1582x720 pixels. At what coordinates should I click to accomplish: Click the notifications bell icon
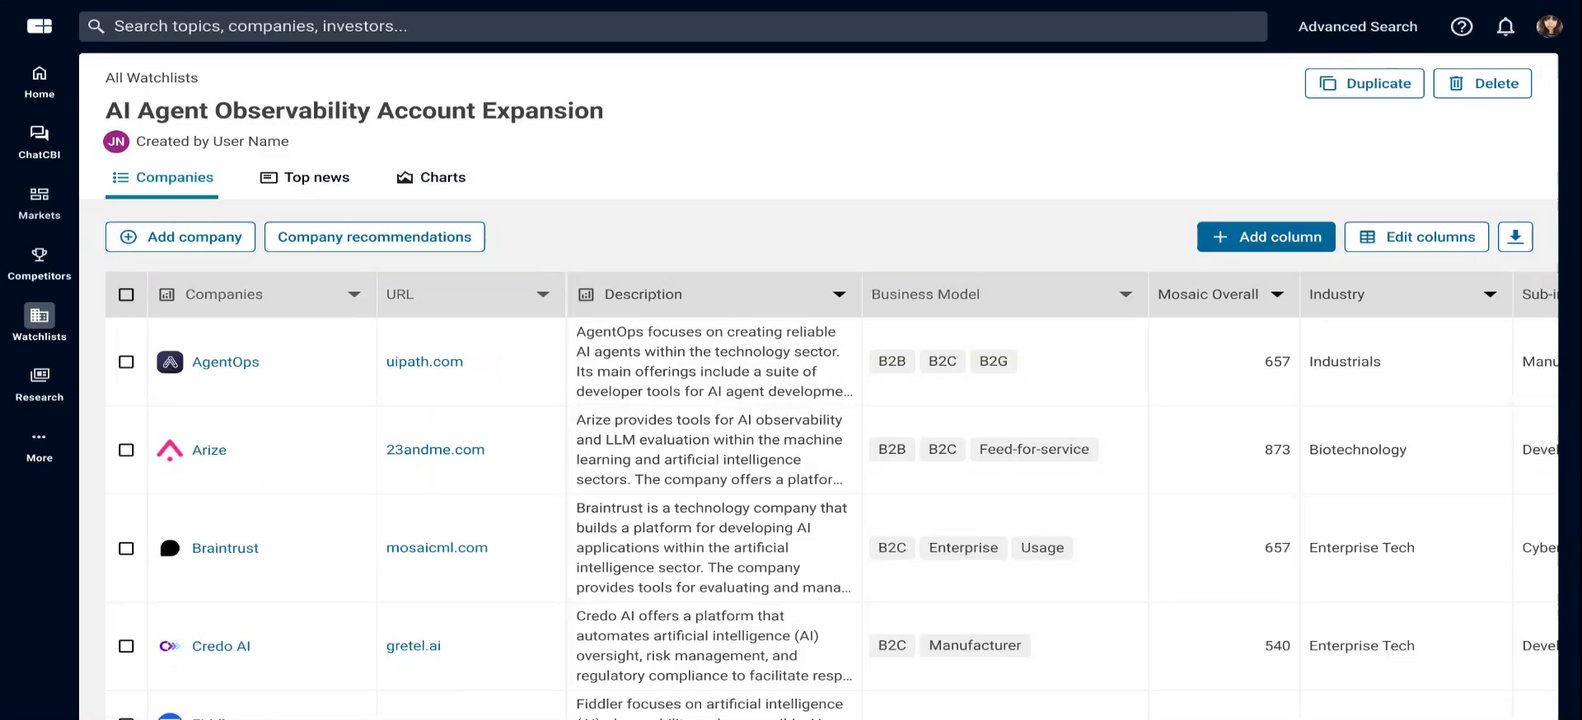pyautogui.click(x=1505, y=27)
